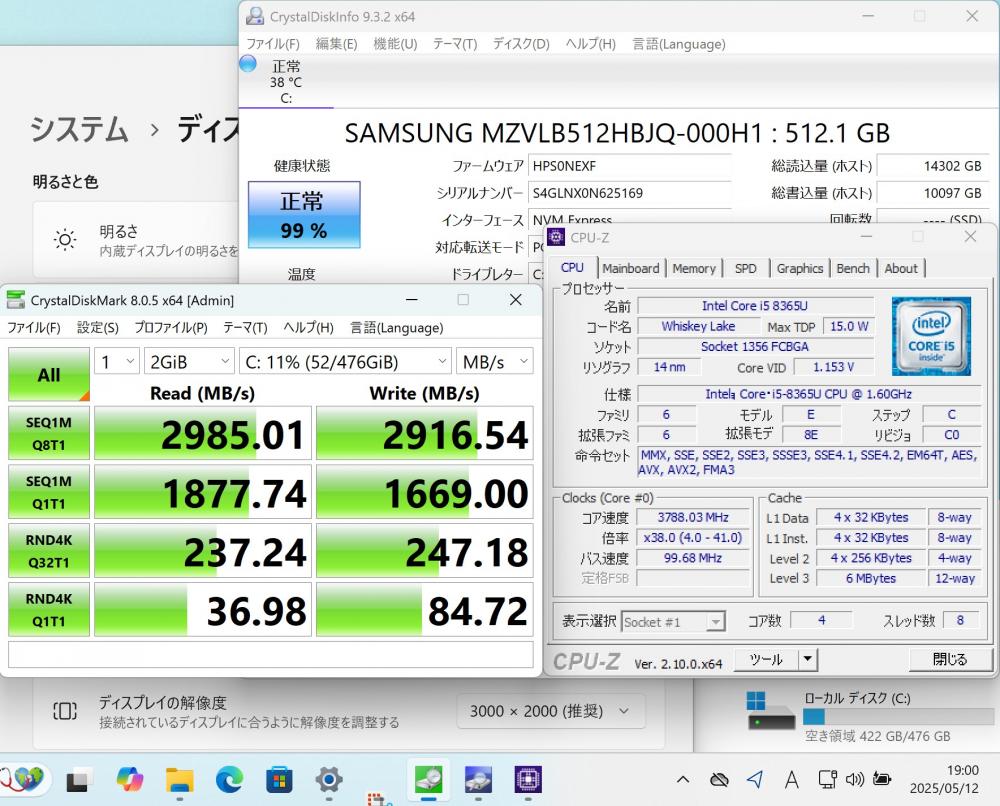Click the location arrow tray icon
The width and height of the screenshot is (1000, 806).
pos(755,779)
